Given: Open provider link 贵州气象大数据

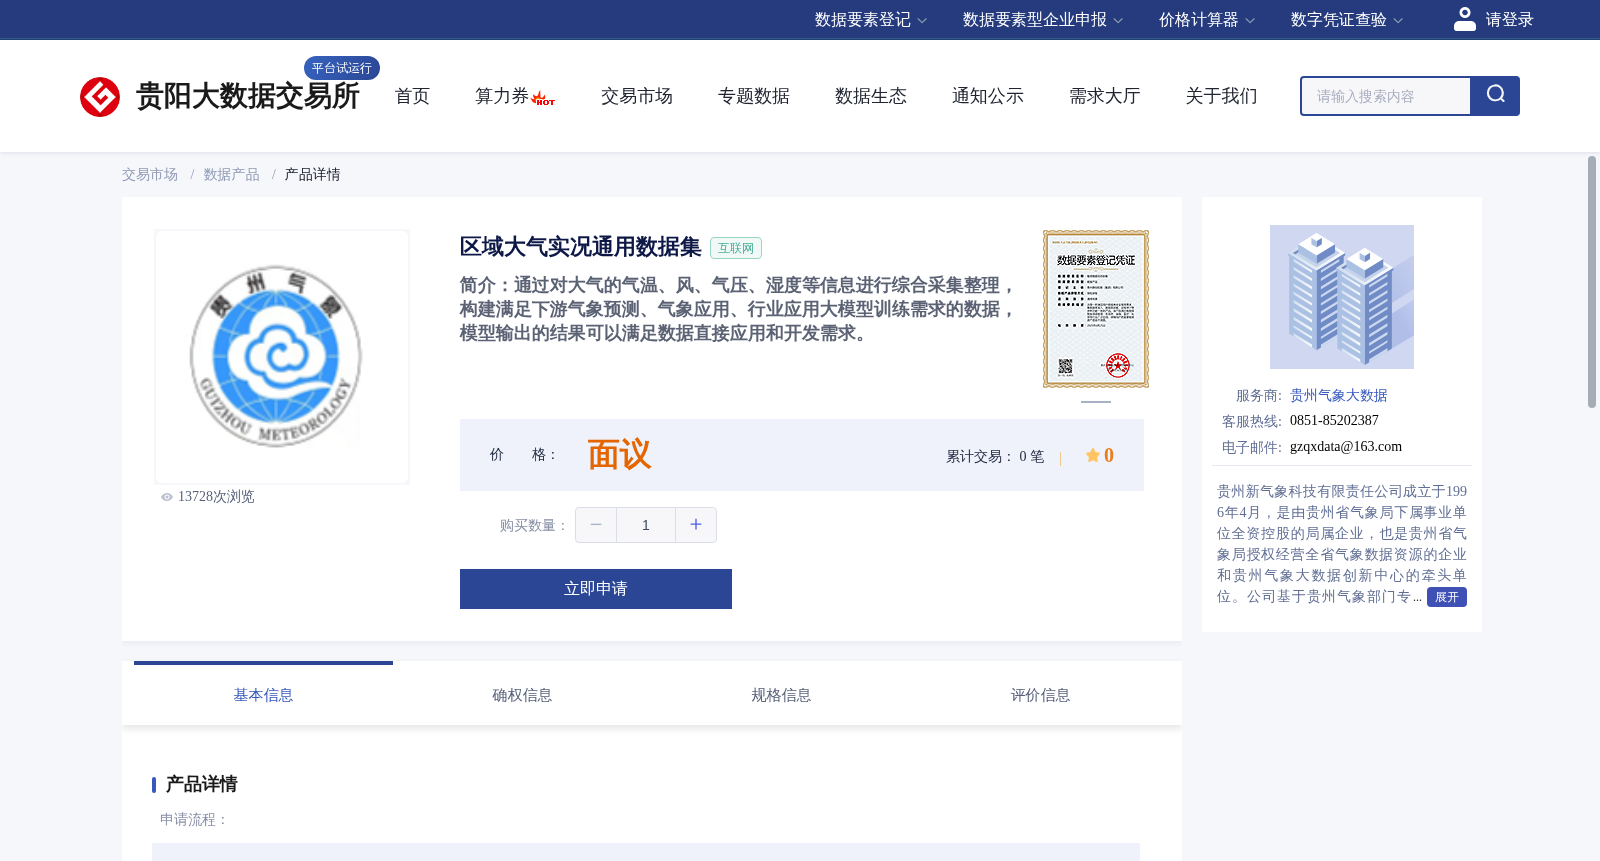Looking at the screenshot, I should [x=1338, y=396].
